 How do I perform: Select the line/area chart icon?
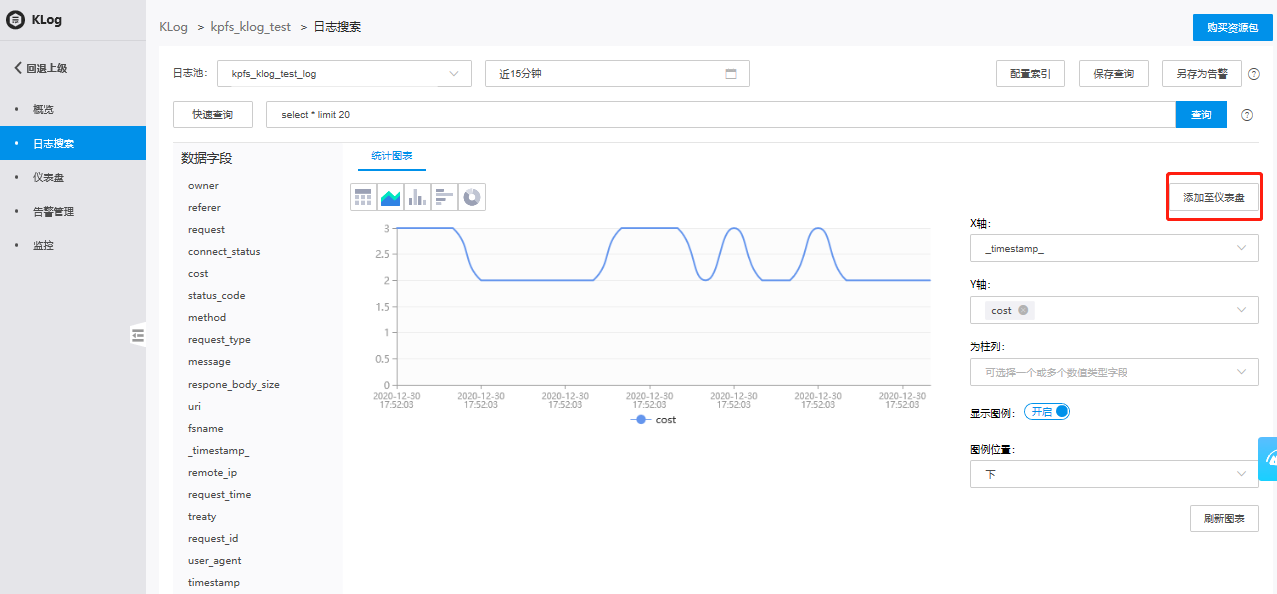click(390, 197)
